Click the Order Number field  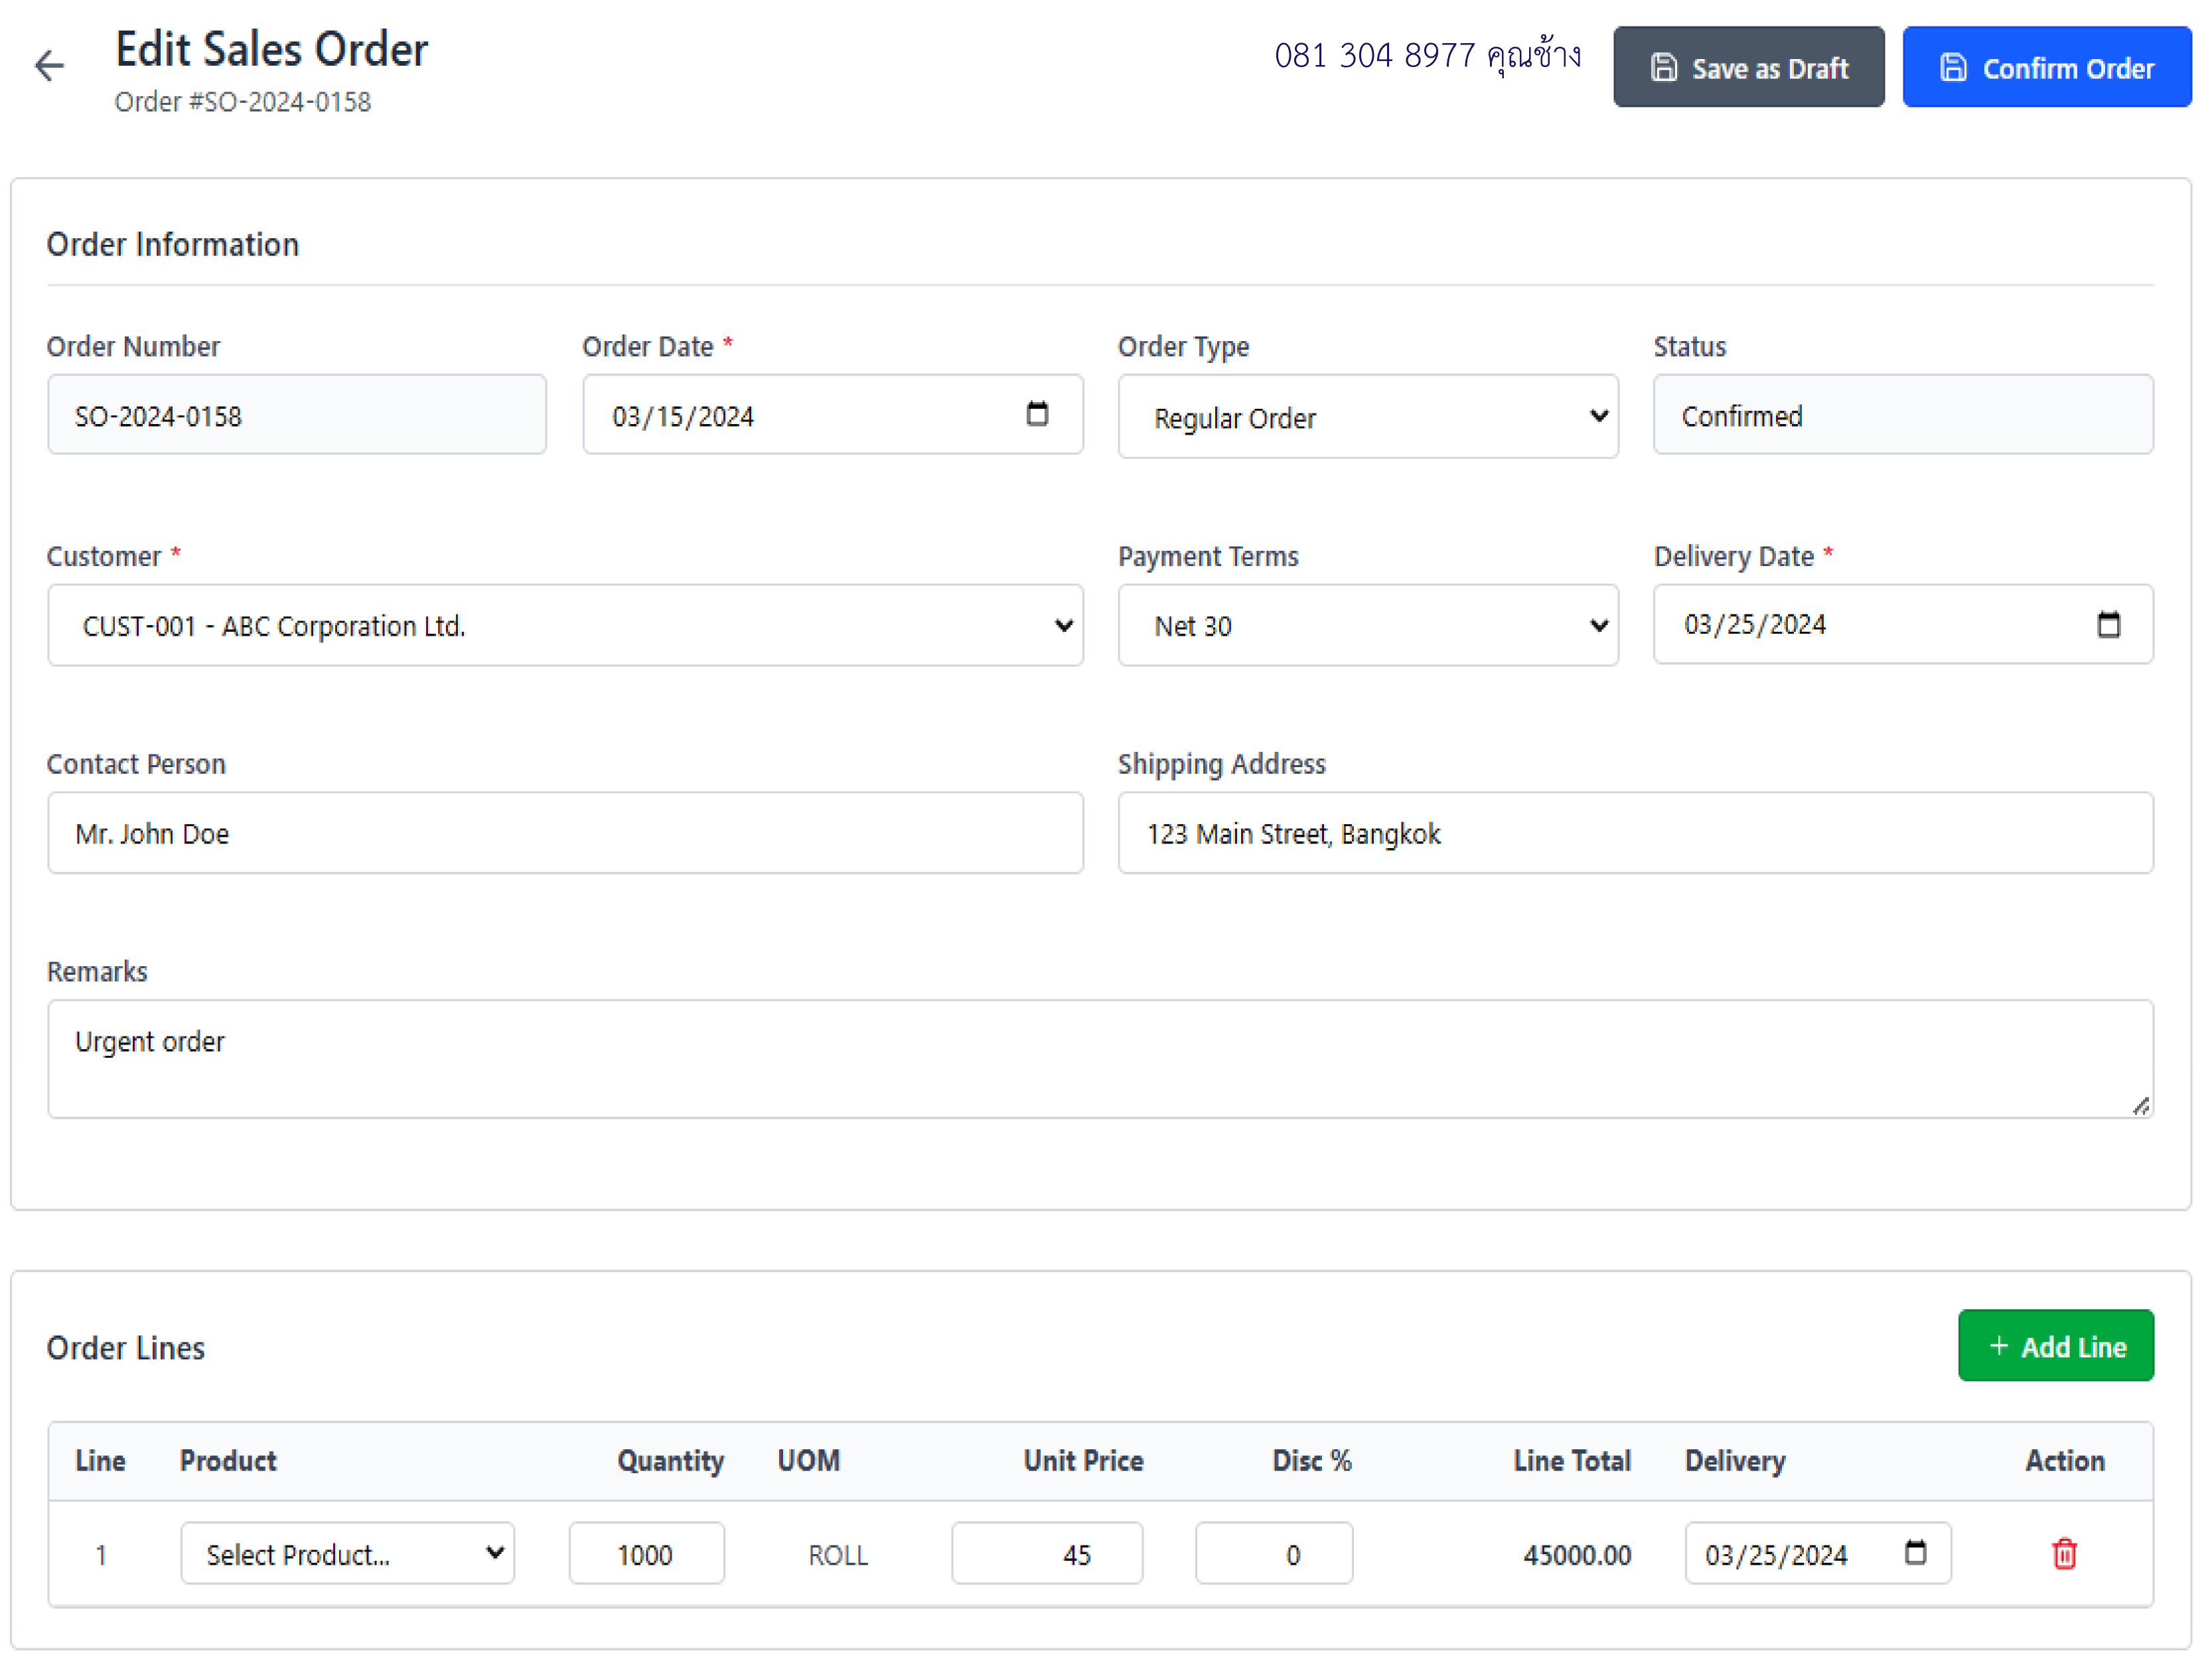297,414
